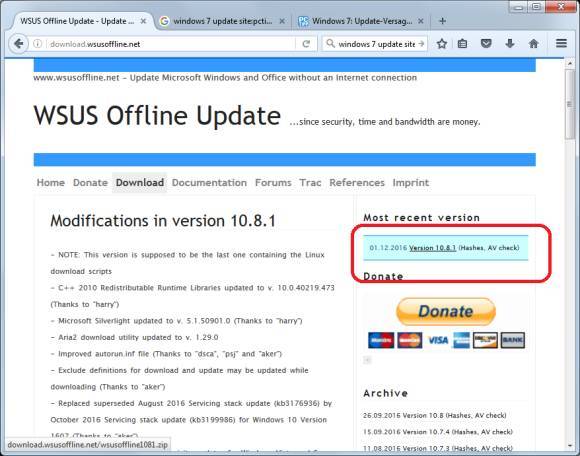580x456 pixels.
Task: Click the Version 10.8.1 download link
Action: point(432,248)
